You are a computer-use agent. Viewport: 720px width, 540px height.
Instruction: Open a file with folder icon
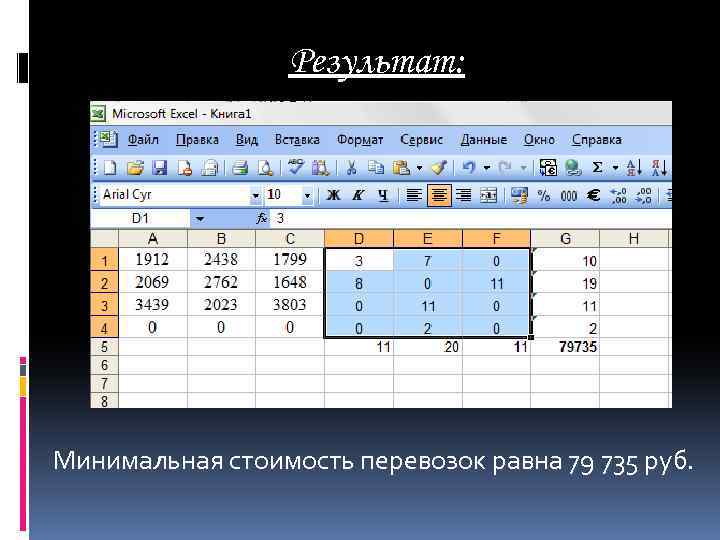tap(135, 168)
